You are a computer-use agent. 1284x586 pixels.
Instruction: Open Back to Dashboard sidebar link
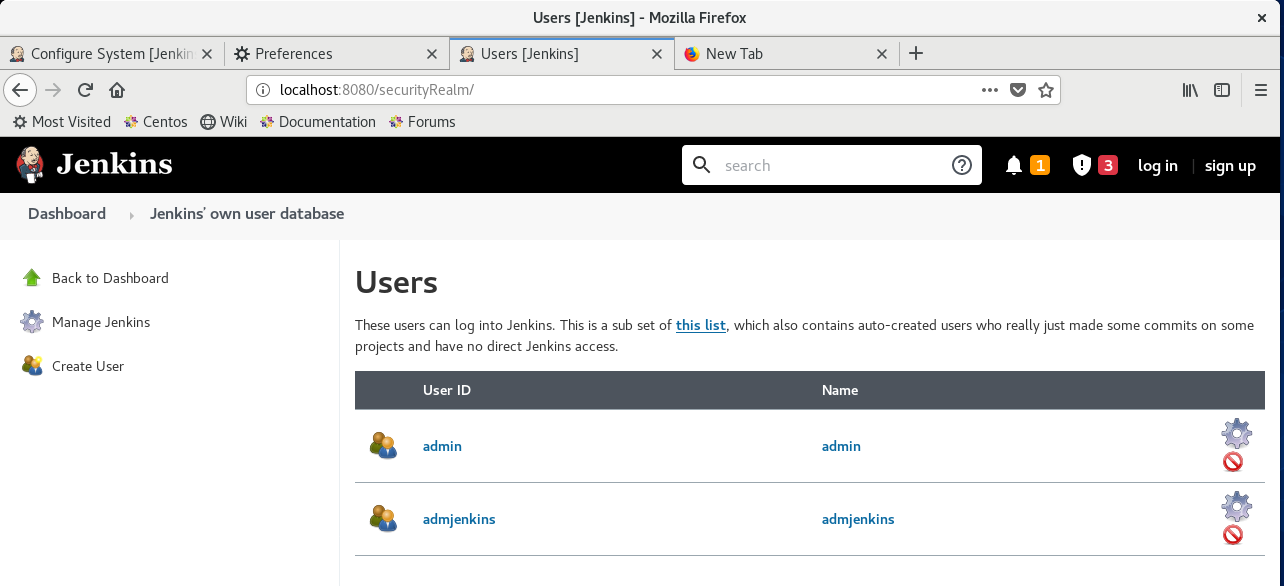(x=110, y=278)
